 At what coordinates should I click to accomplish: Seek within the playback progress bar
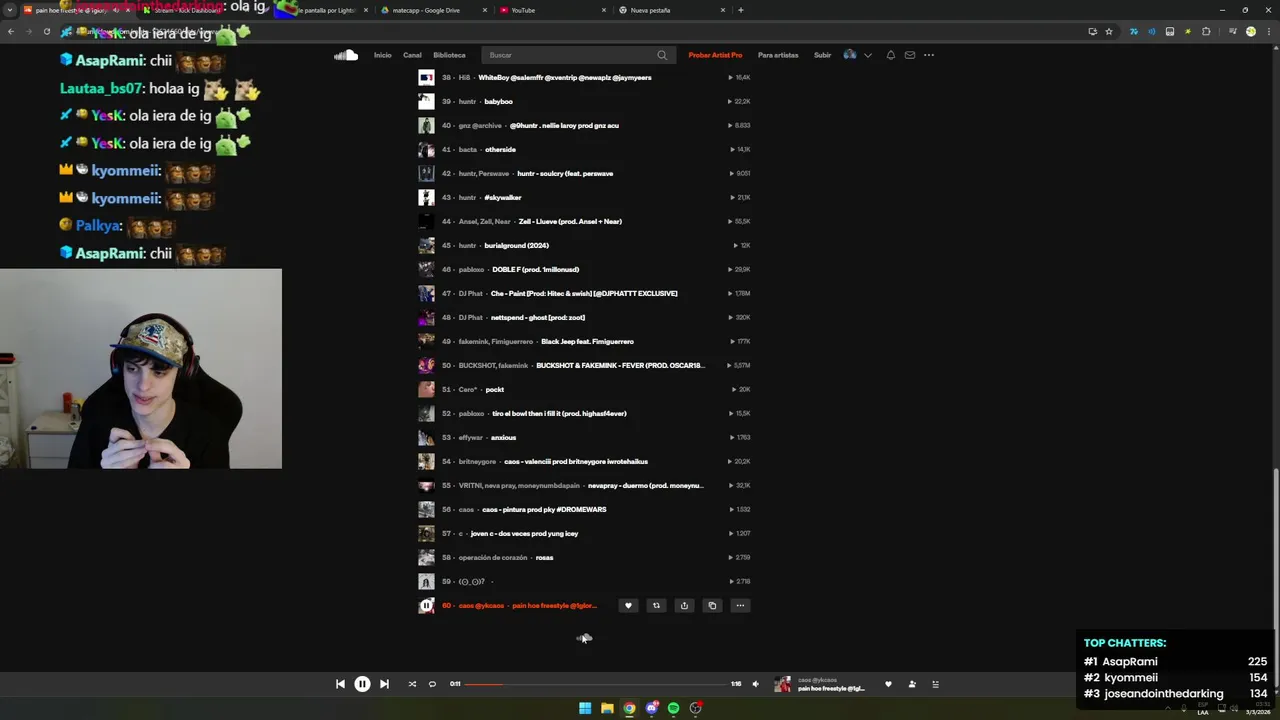pyautogui.click(x=596, y=684)
